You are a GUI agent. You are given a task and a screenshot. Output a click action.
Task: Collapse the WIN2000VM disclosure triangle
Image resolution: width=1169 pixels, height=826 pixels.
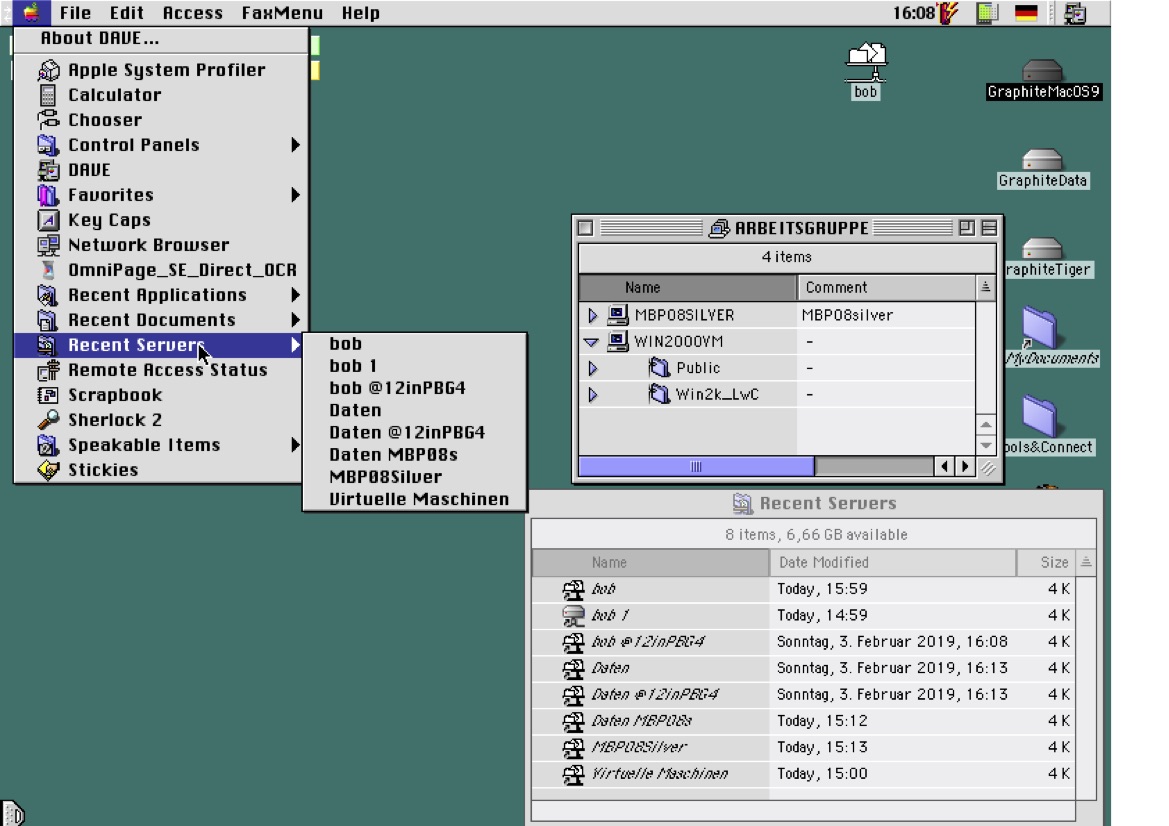[x=592, y=342]
